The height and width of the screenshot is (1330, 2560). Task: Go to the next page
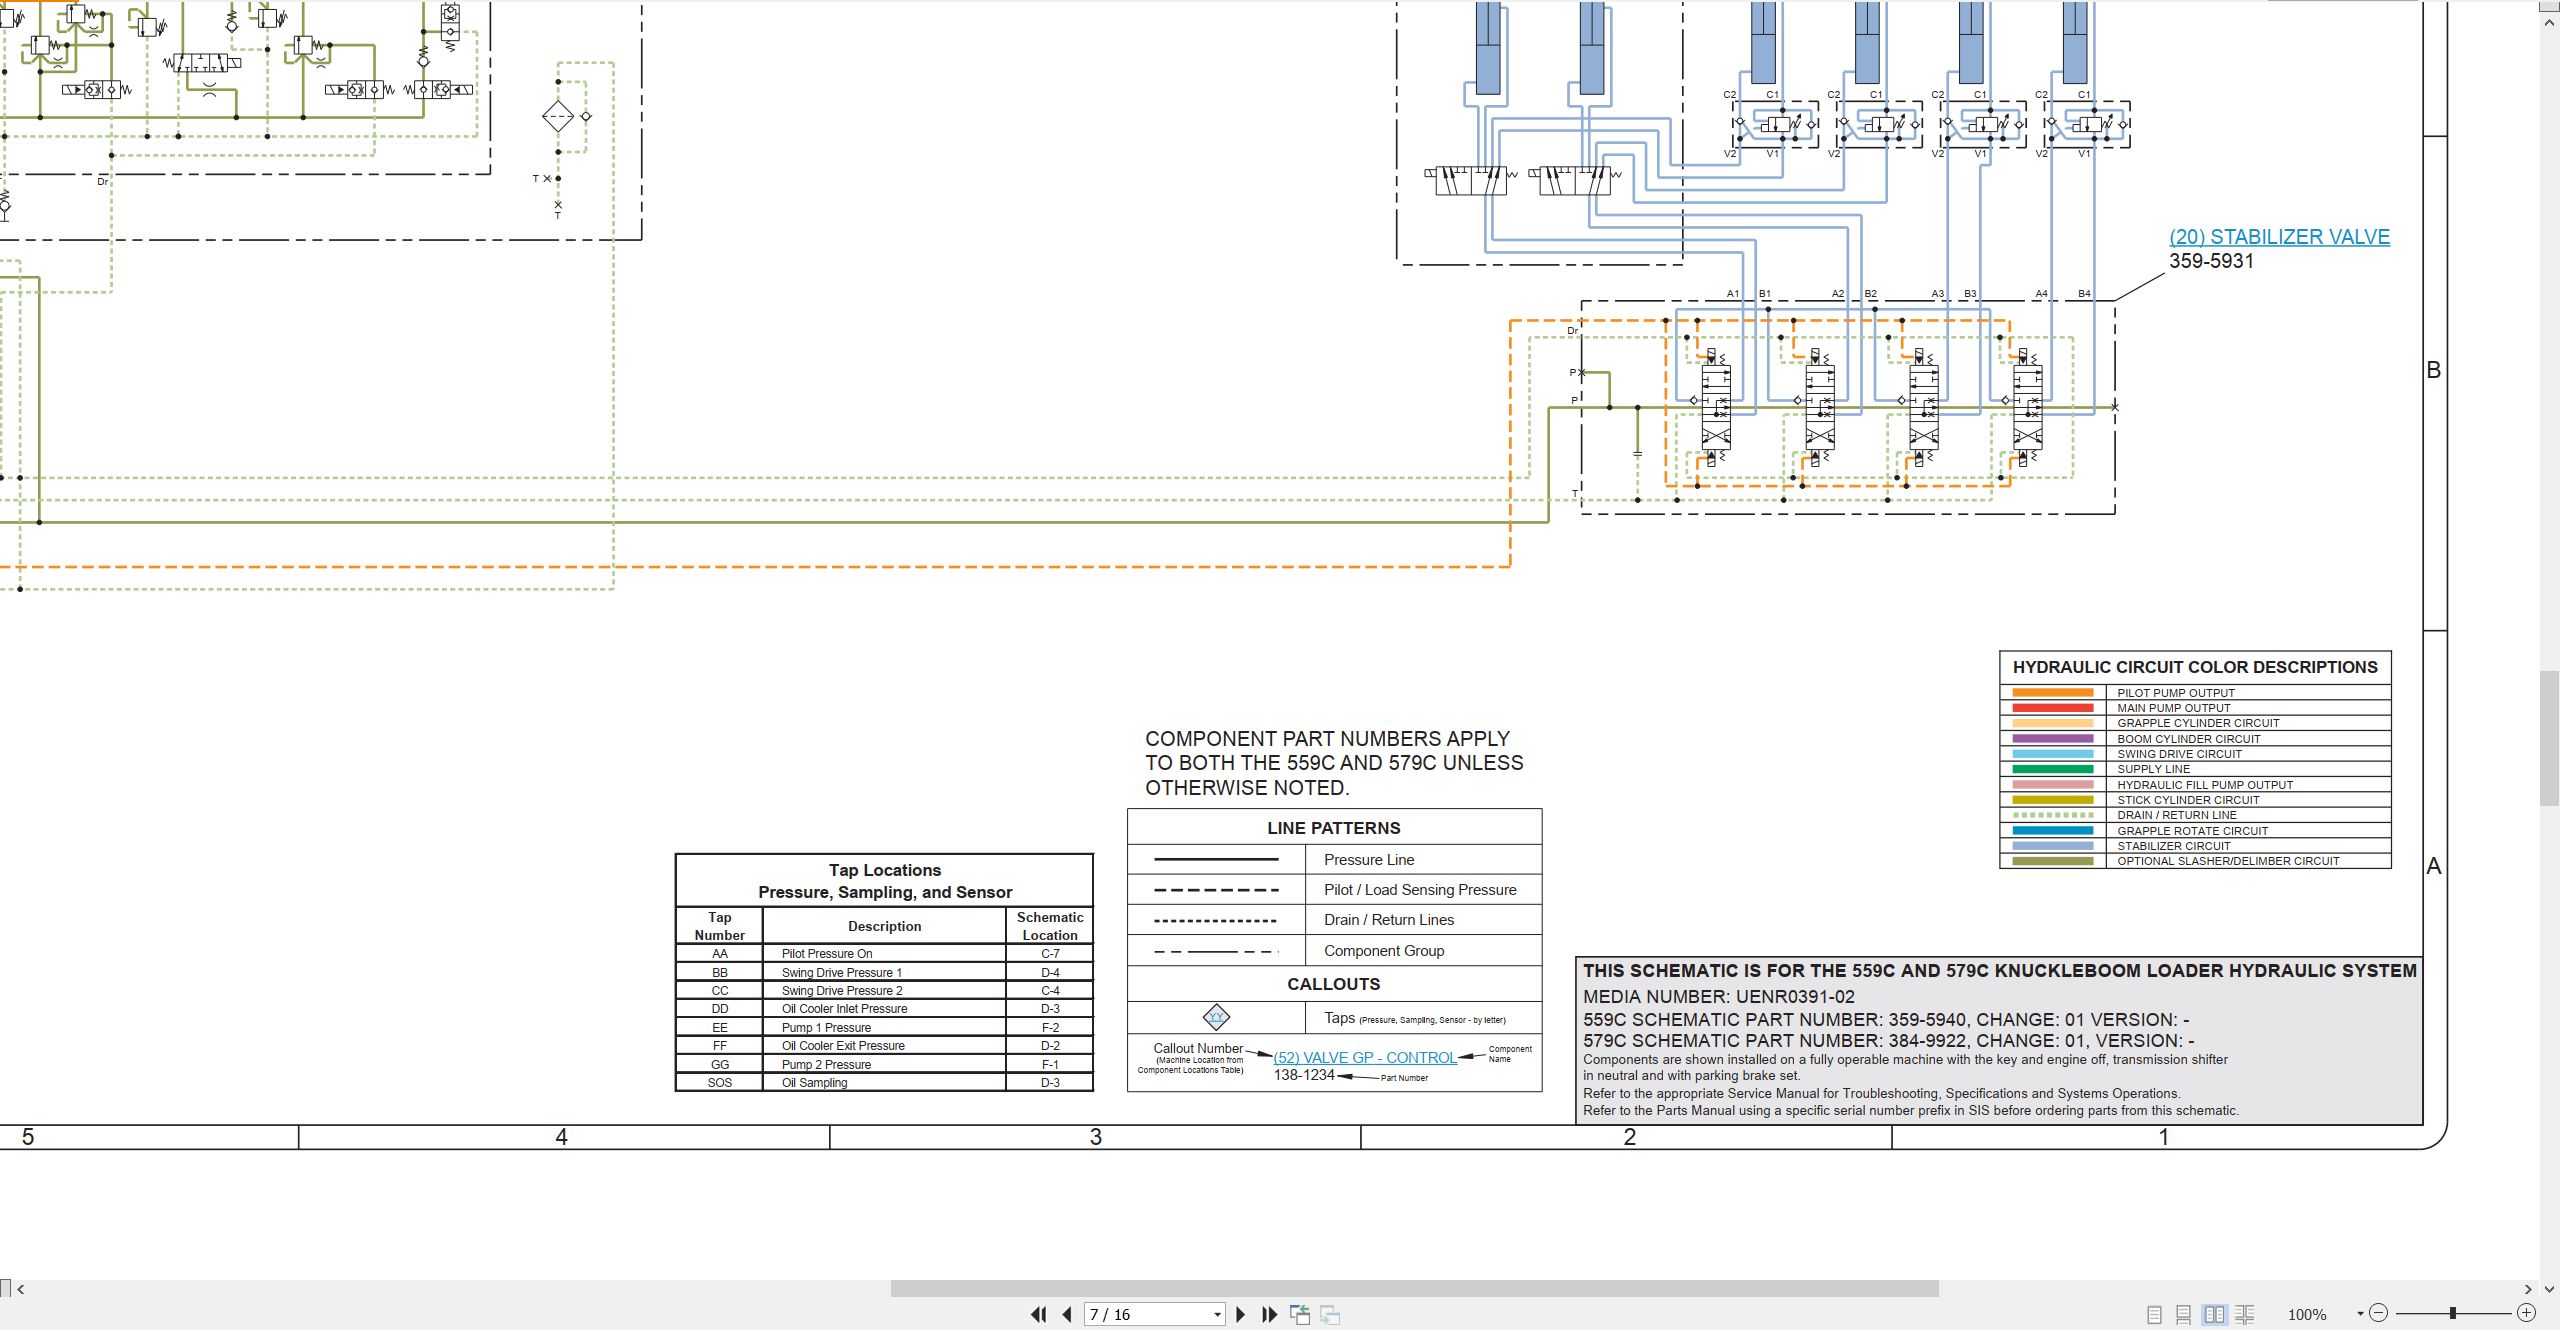pos(1241,1314)
